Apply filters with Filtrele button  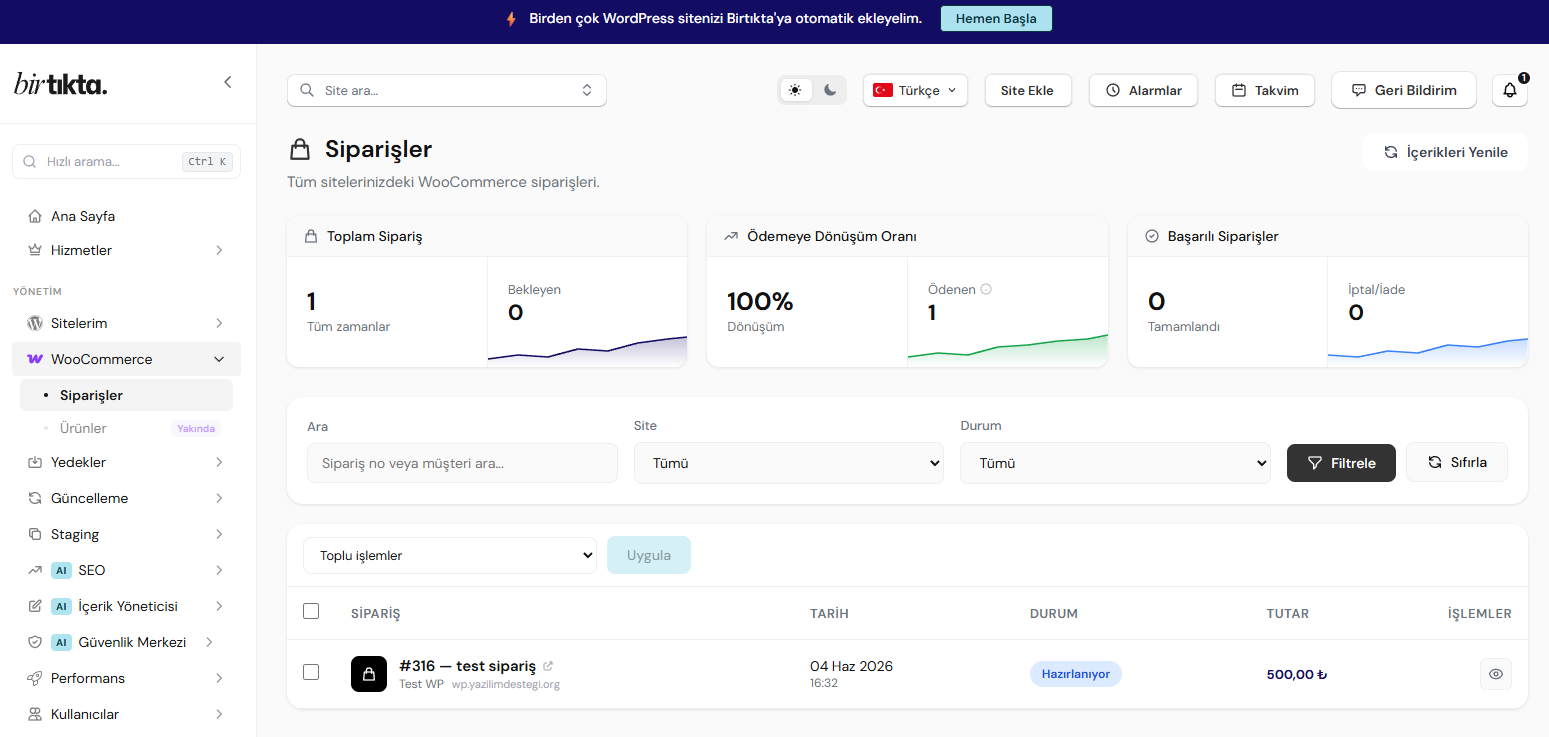(1341, 463)
